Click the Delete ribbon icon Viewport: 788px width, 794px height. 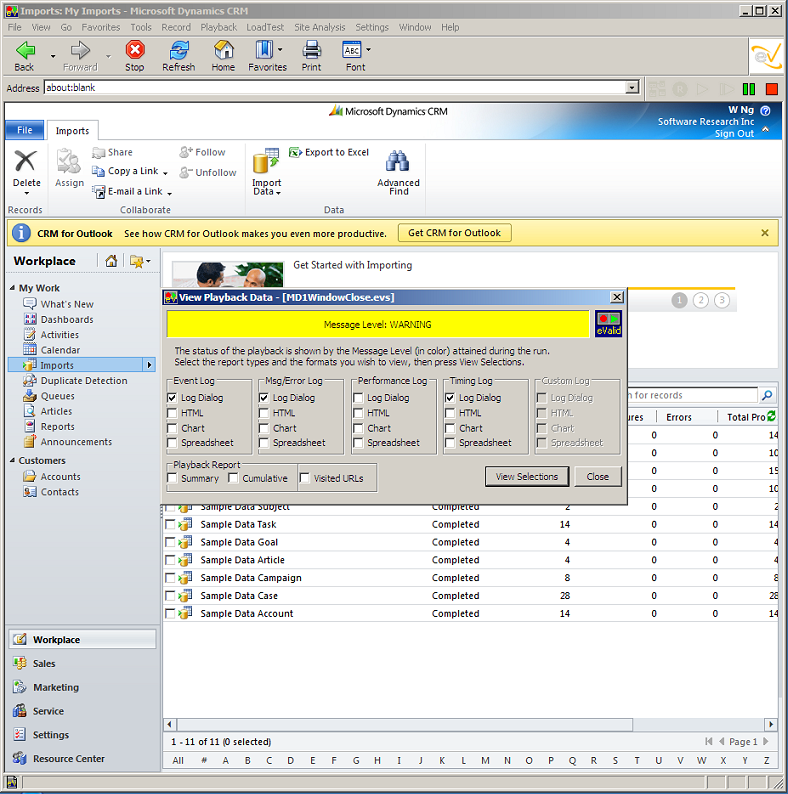(x=25, y=161)
